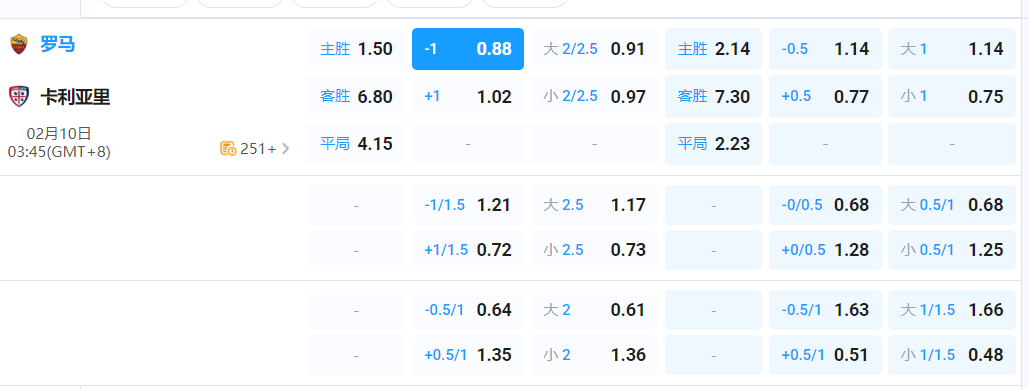Choose 小 1 at odds 0.75

click(x=952, y=96)
